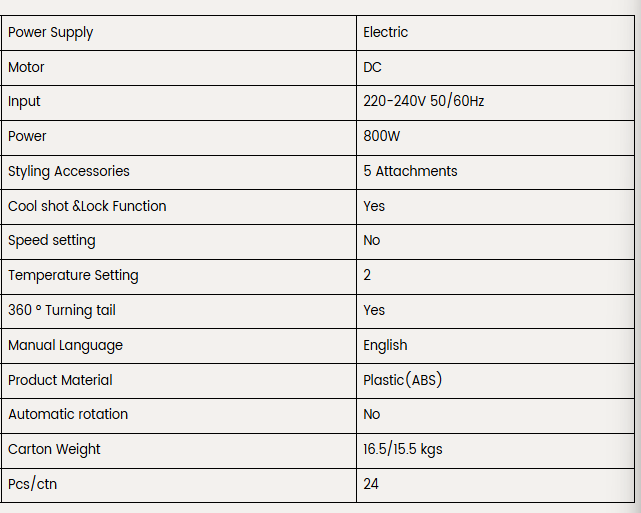Viewport: 641px width, 513px height.
Task: Select the "Temperature Setting" label cell
Action: coord(73,275)
